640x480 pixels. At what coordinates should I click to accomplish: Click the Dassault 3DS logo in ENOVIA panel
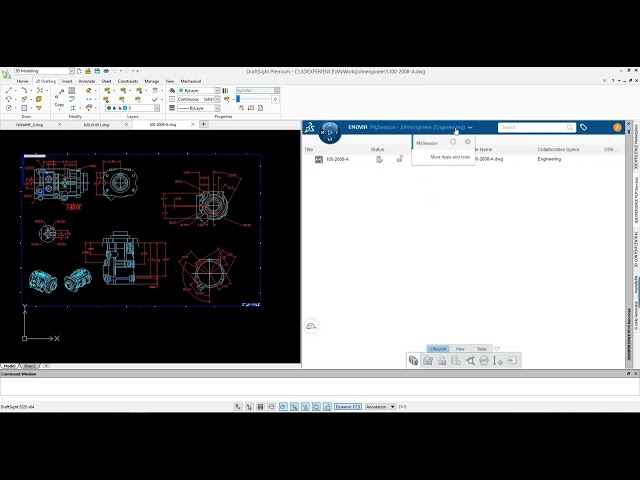coord(309,128)
